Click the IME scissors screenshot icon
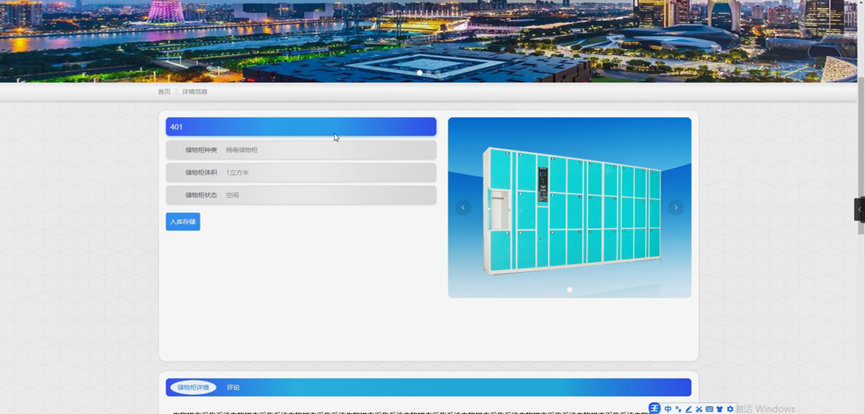Image resolution: width=865 pixels, height=414 pixels. point(699,409)
